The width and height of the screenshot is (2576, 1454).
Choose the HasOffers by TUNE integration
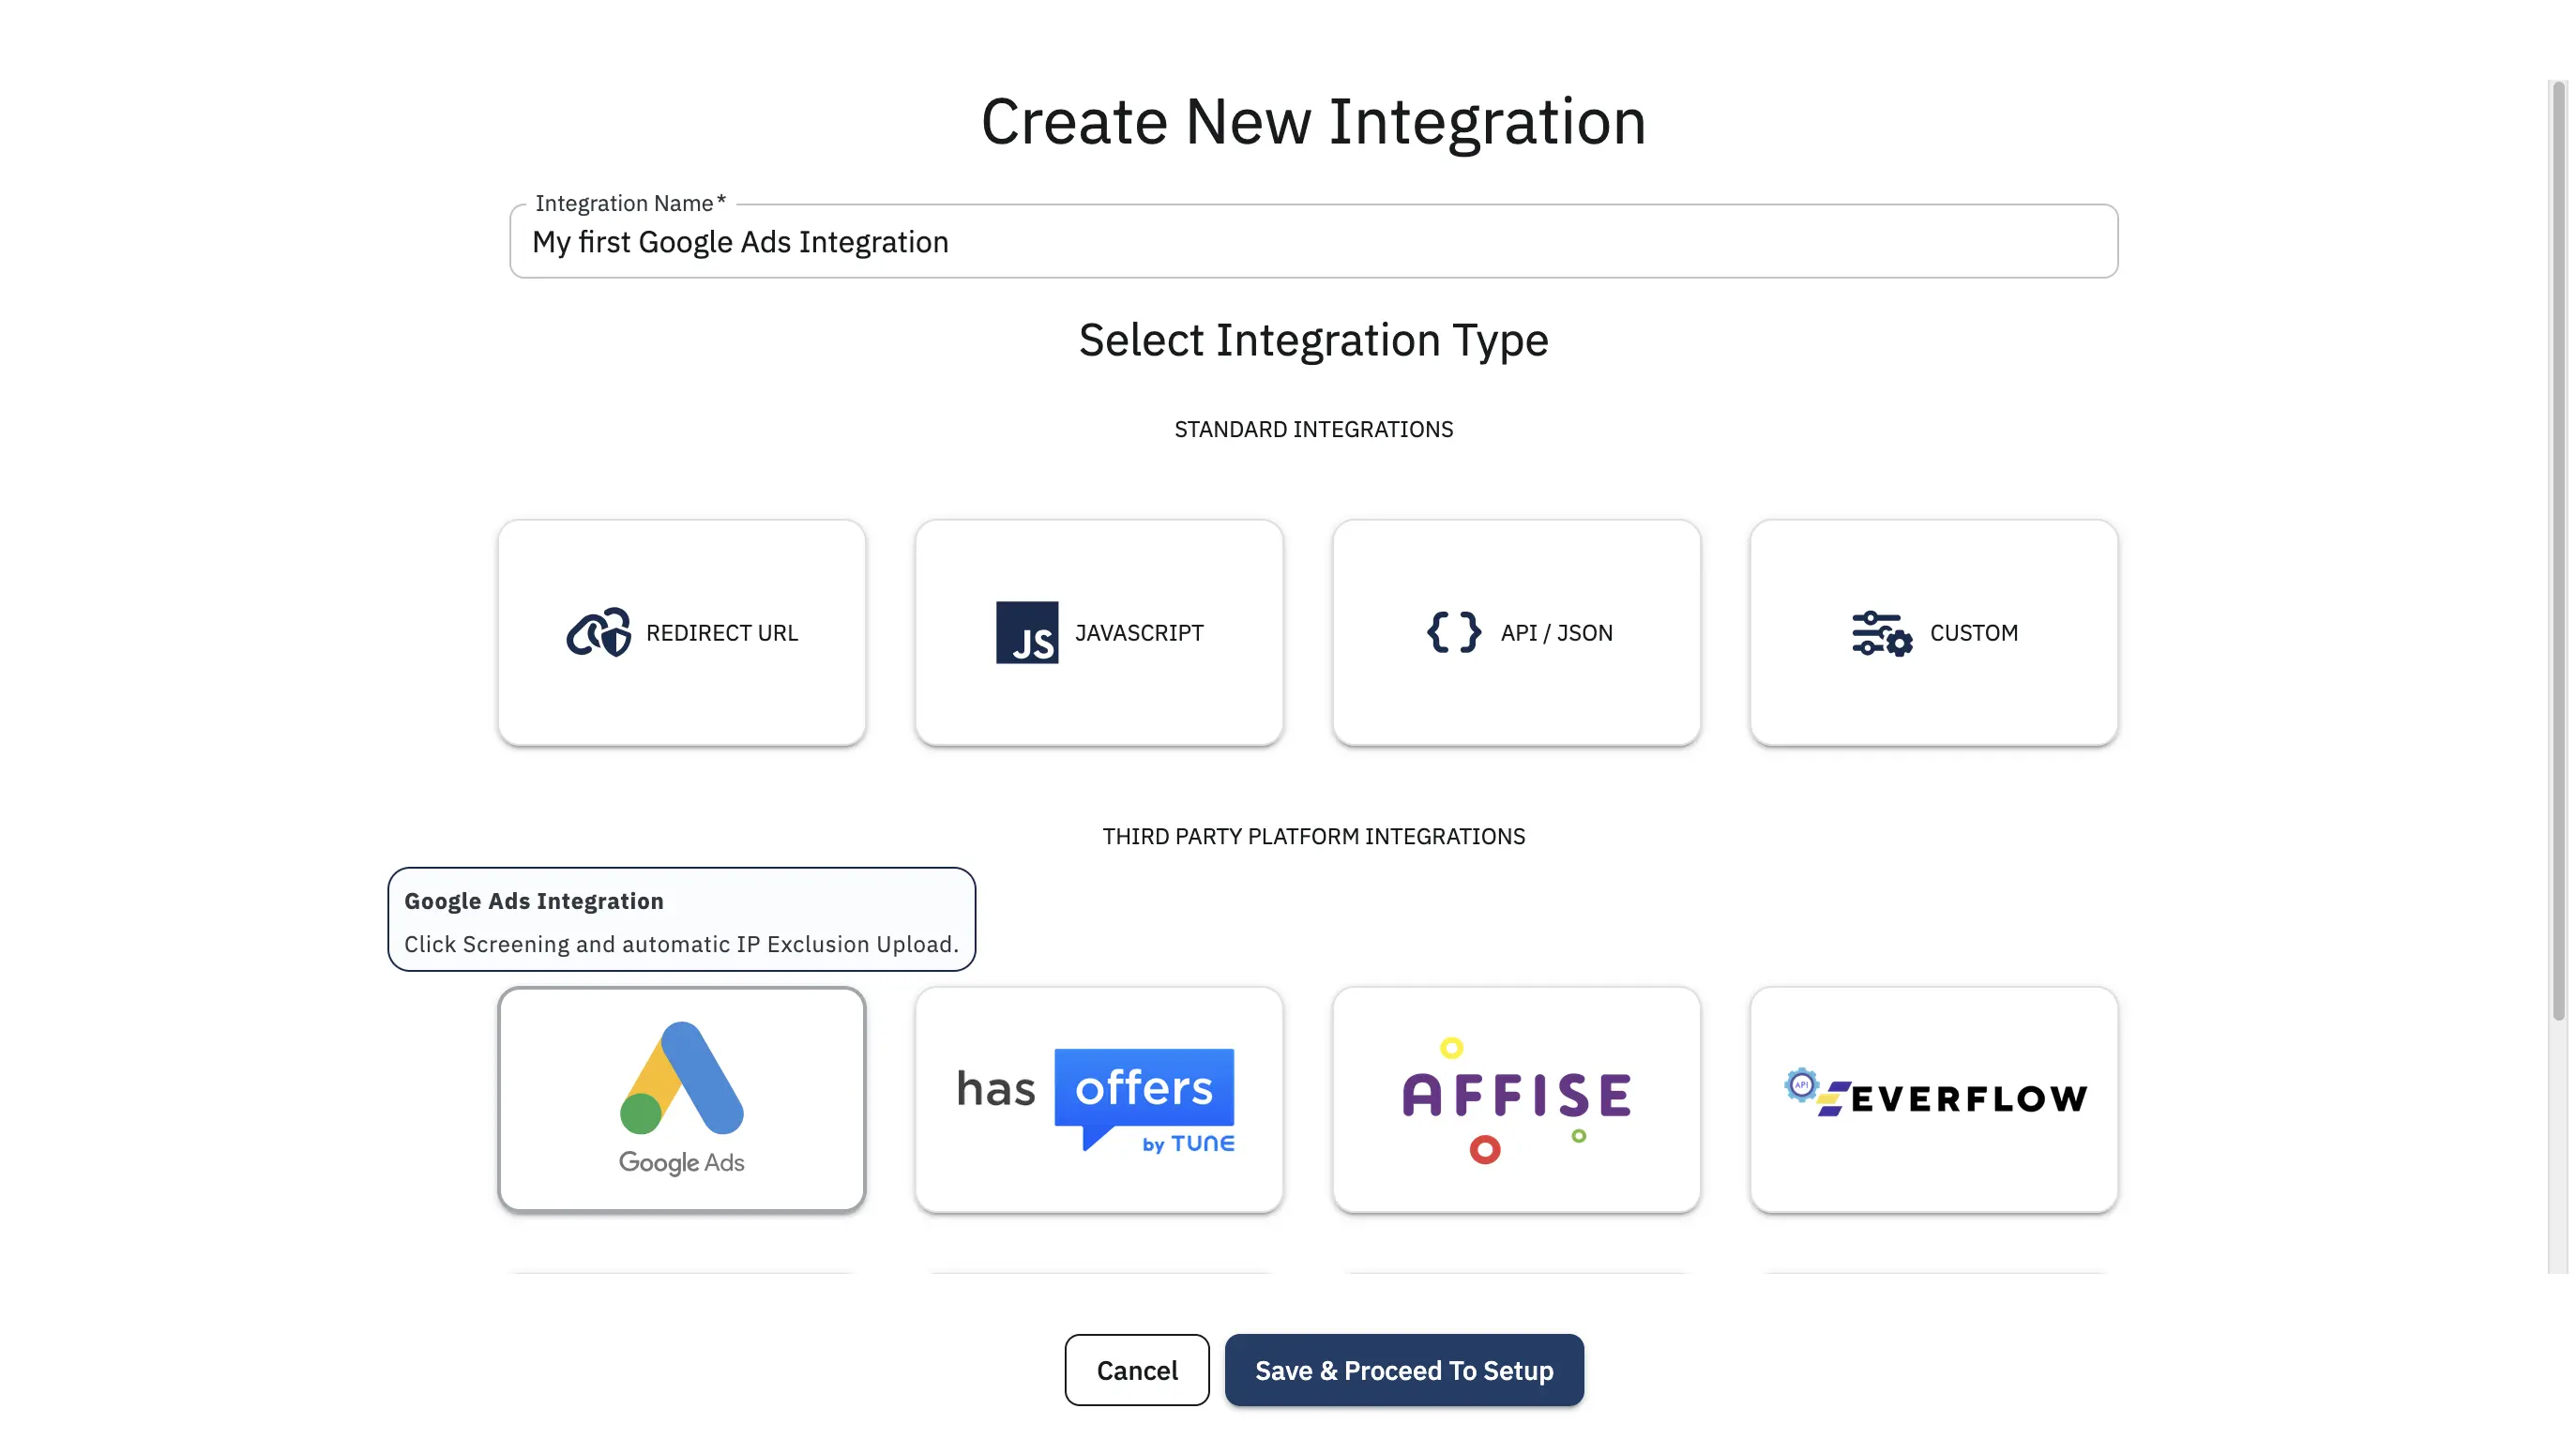pyautogui.click(x=1098, y=1098)
